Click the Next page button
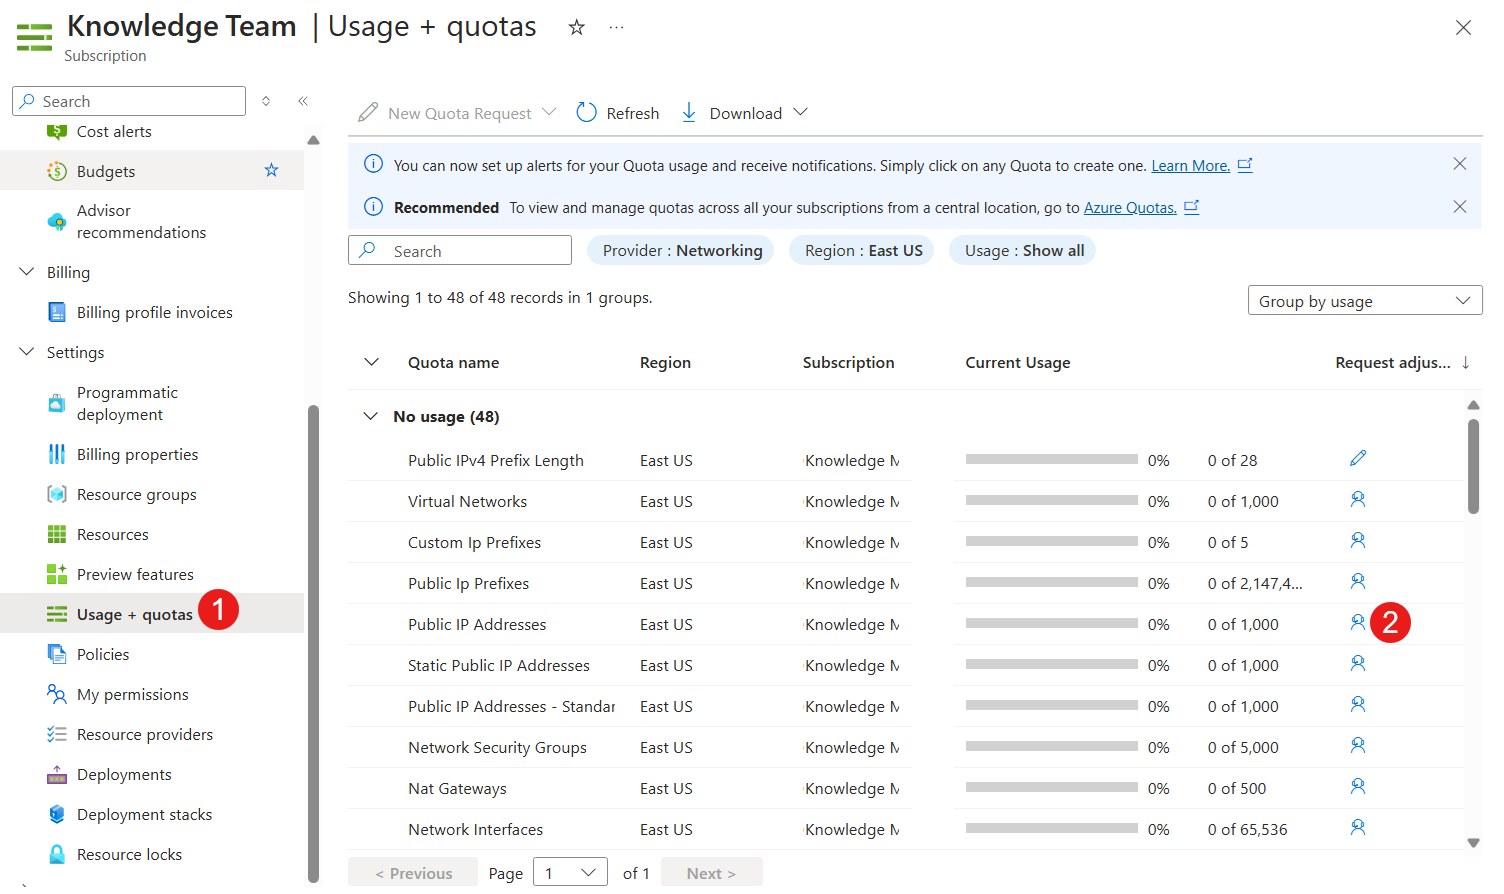This screenshot has height=894, width=1504. tap(711, 873)
